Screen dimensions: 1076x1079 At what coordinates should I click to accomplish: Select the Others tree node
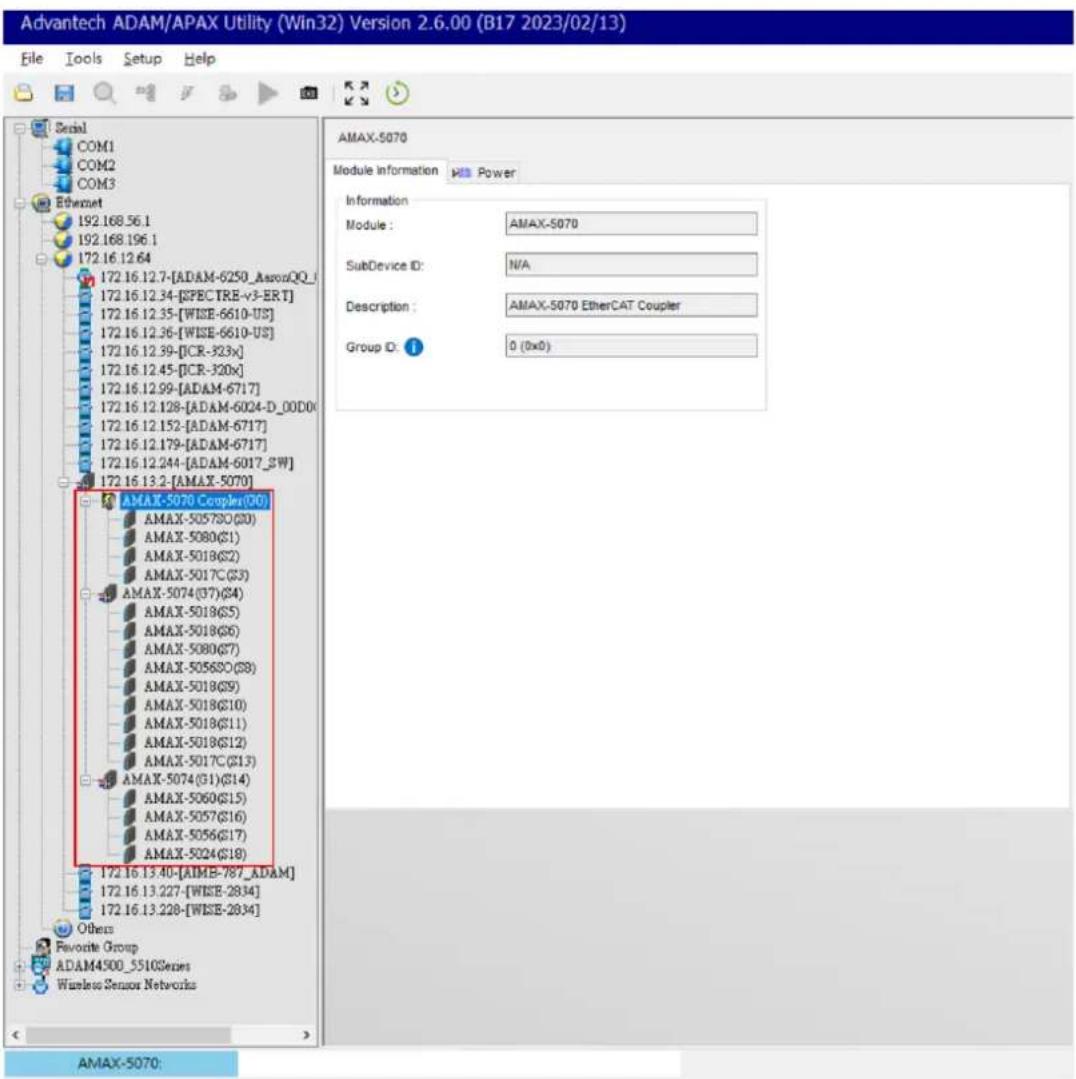(95, 928)
